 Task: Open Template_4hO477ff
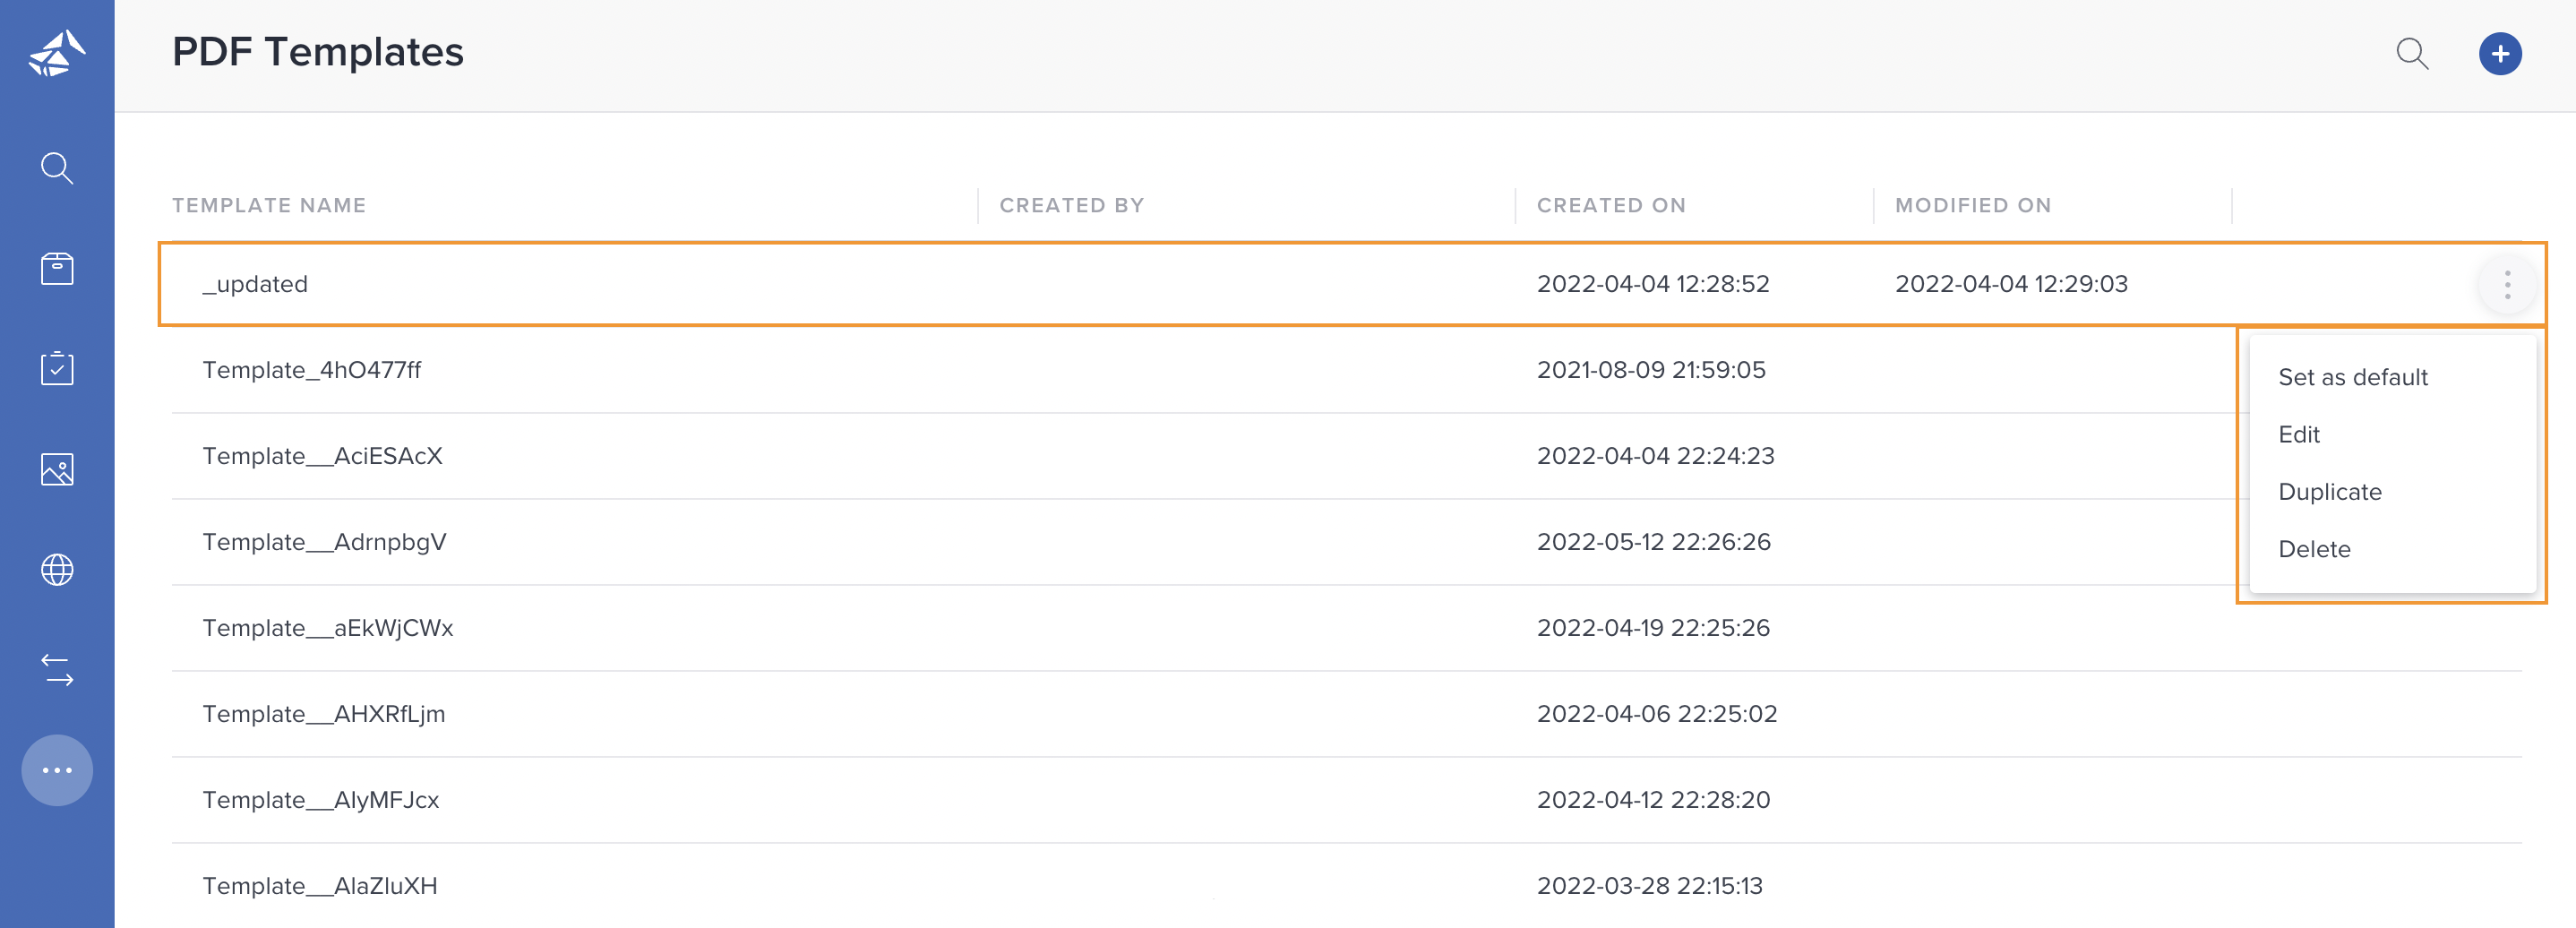click(x=311, y=370)
